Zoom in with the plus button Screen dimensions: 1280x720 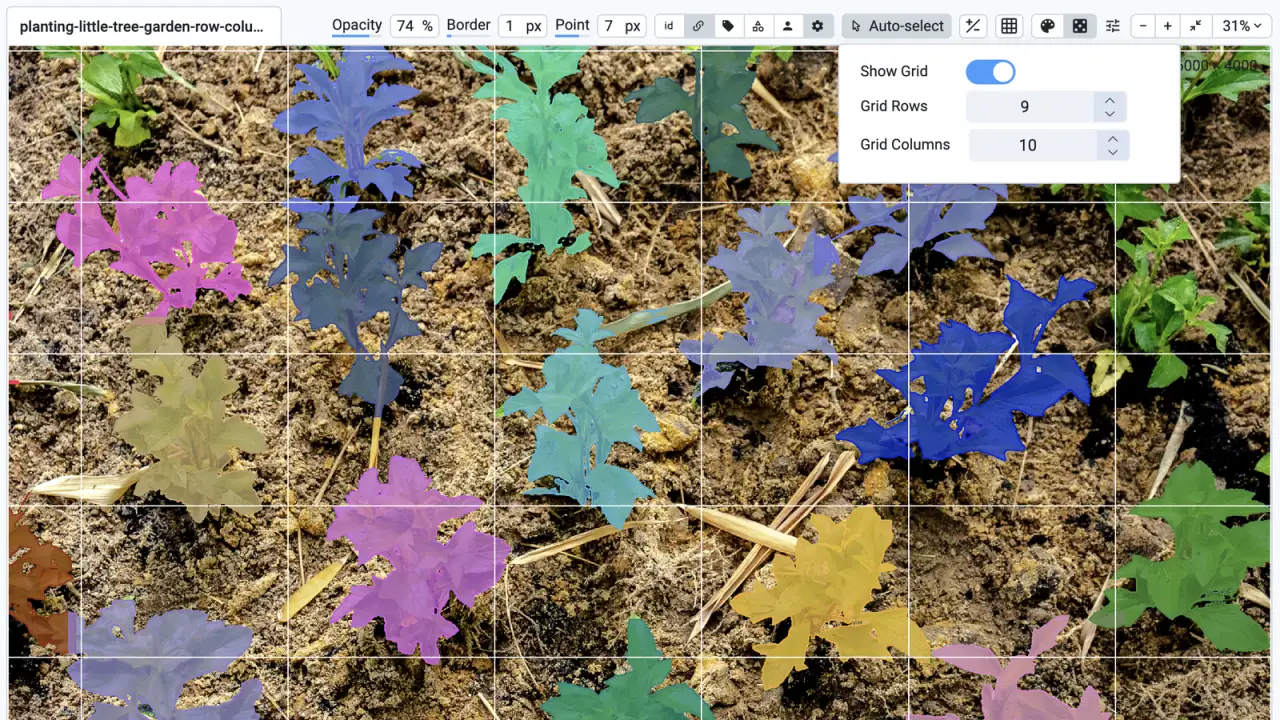point(1168,26)
